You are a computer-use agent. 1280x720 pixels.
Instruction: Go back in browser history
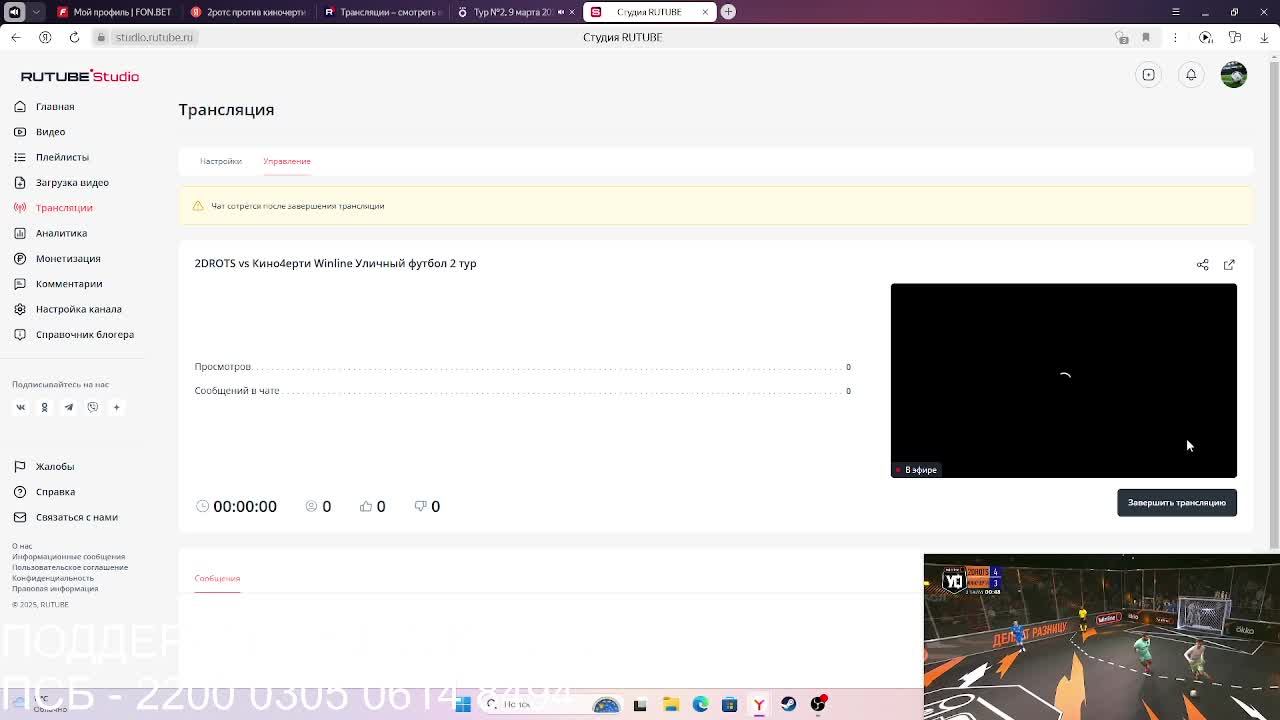click(x=15, y=37)
